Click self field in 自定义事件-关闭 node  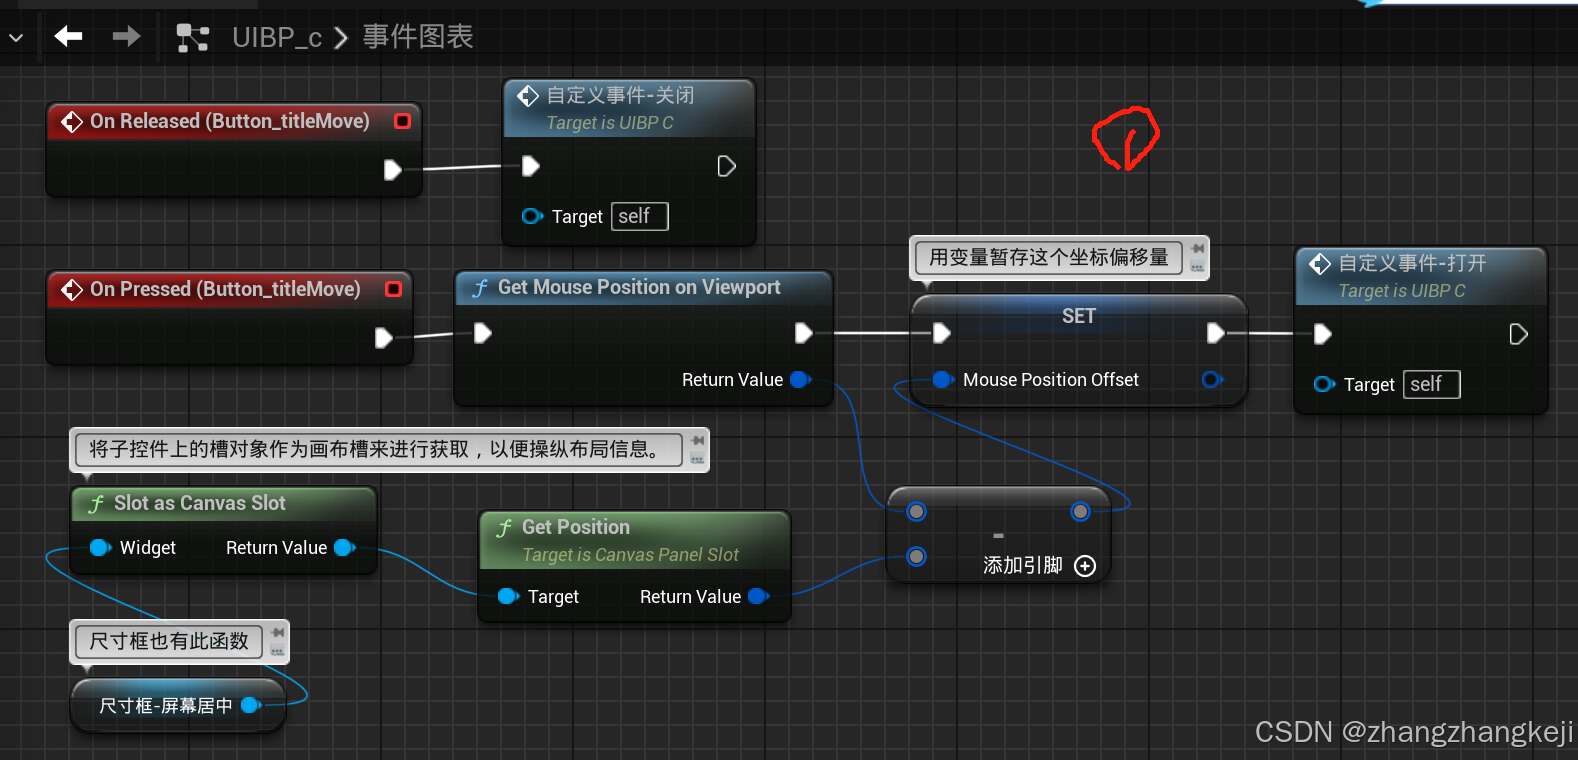click(640, 216)
